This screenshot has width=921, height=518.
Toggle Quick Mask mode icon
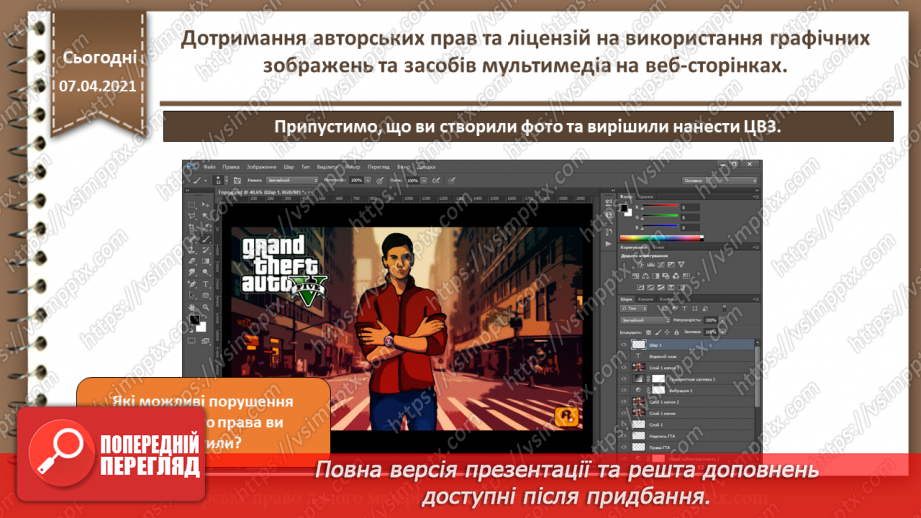[191, 341]
